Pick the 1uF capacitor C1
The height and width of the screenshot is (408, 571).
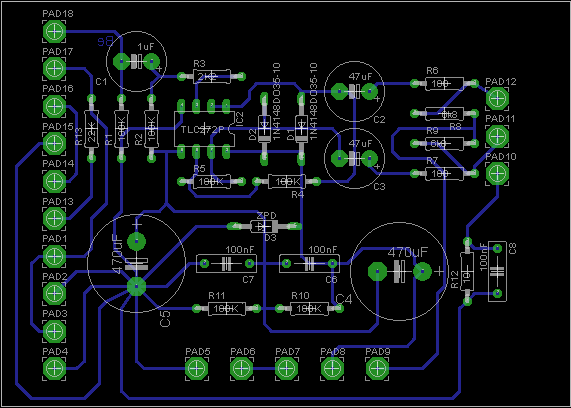pyautogui.click(x=137, y=61)
